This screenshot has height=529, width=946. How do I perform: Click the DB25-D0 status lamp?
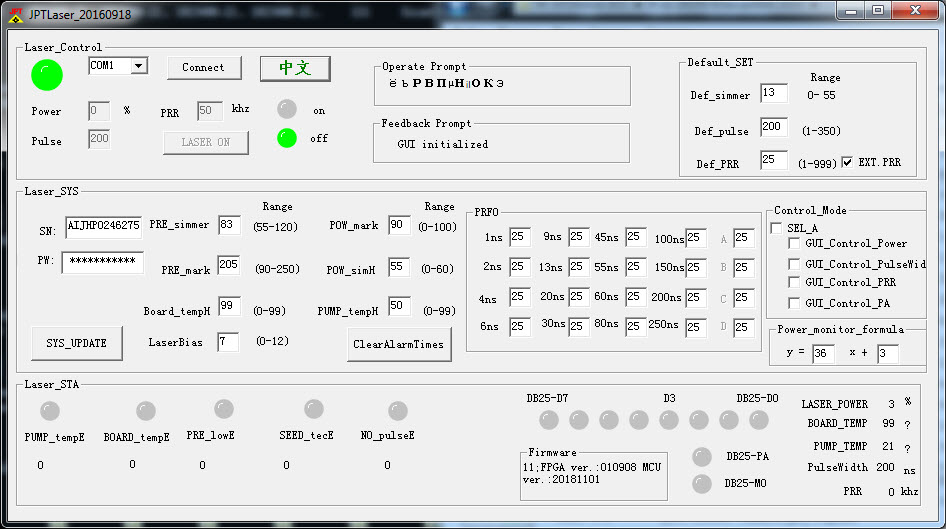point(758,420)
